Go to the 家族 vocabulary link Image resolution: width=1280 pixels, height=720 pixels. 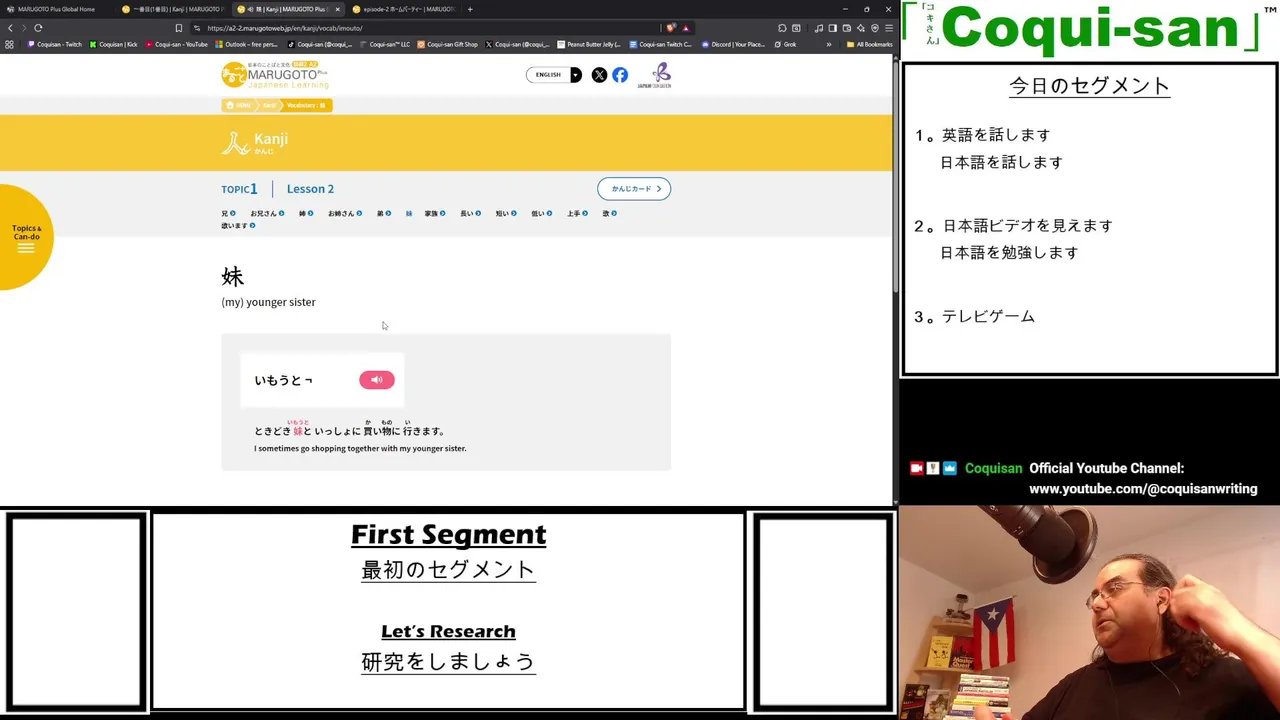(x=435, y=213)
